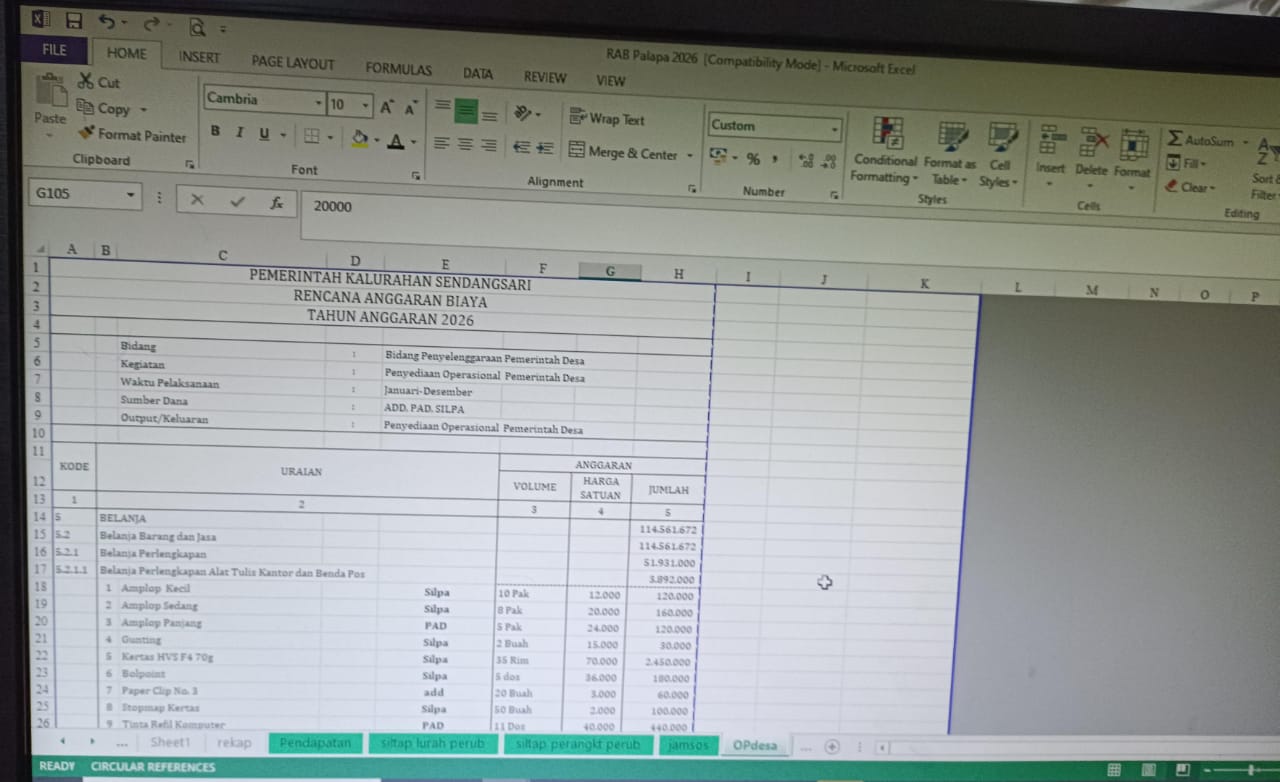Apply borders icon

pos(312,136)
